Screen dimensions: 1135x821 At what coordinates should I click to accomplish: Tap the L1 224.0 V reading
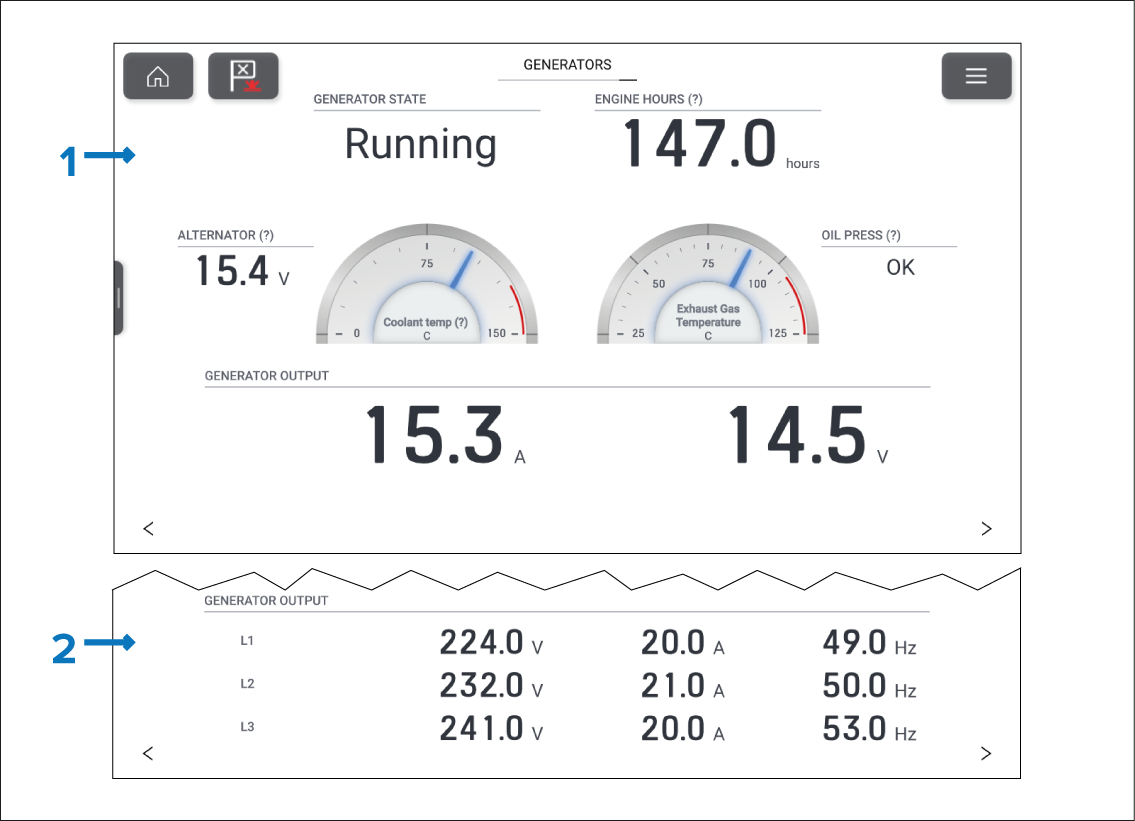coord(482,643)
